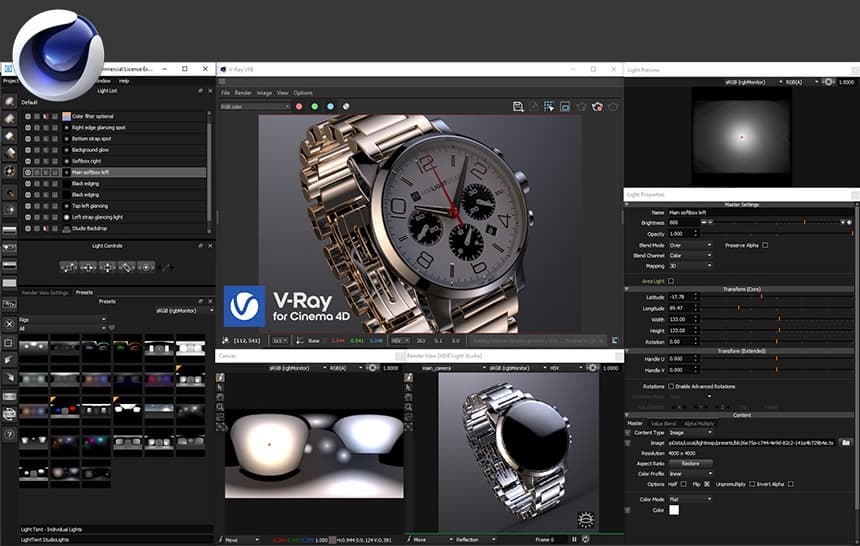Open the File menu in V-Ray VFB

[225, 93]
